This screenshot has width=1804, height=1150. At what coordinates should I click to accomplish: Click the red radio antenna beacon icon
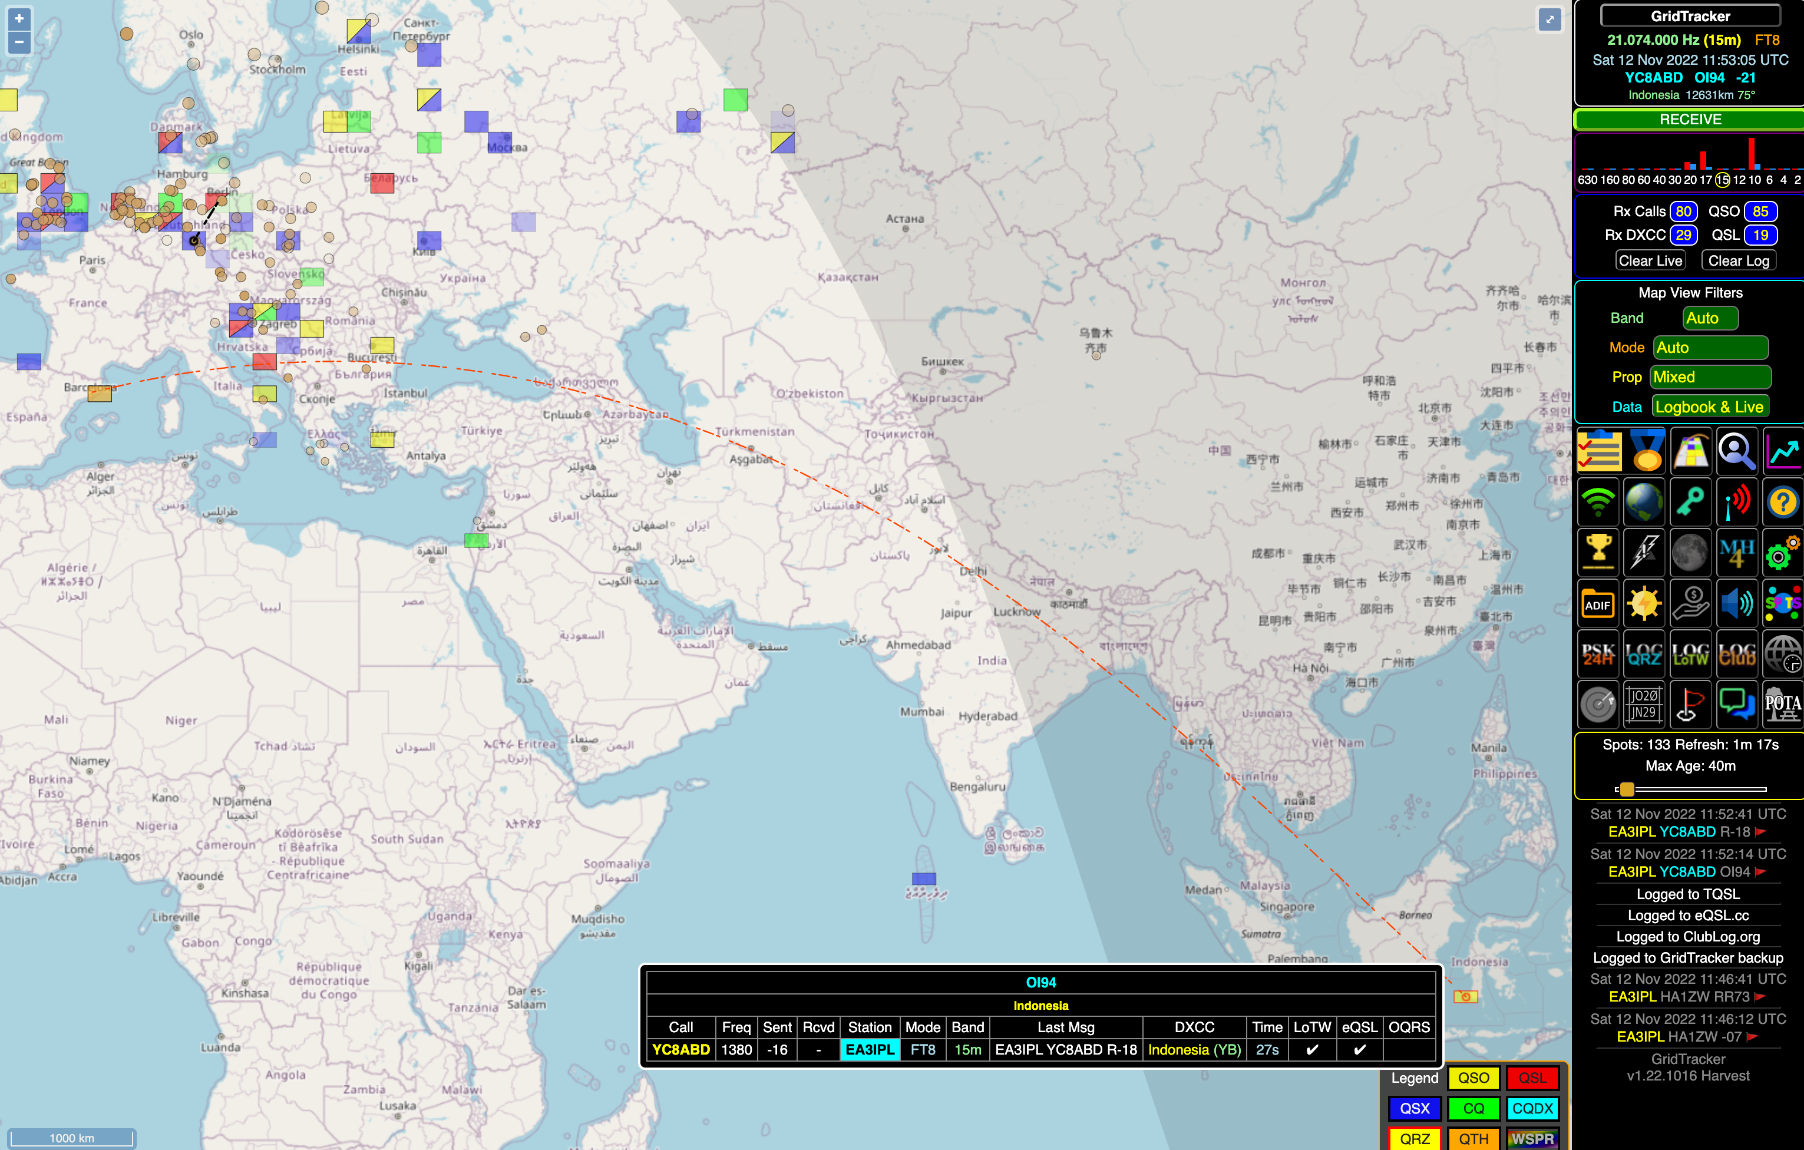1737,501
